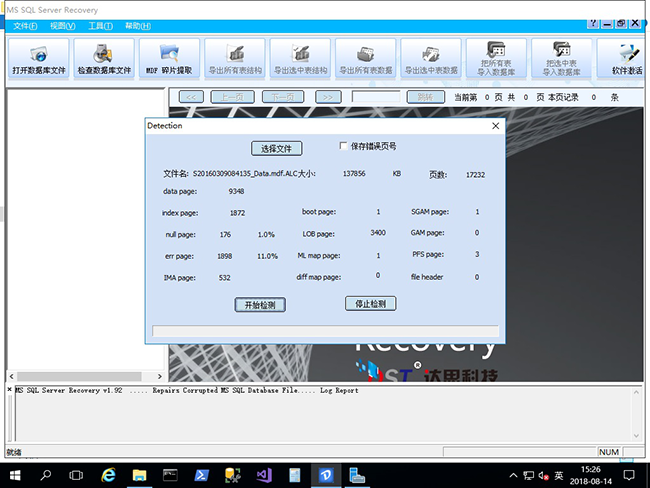The width and height of the screenshot is (650, 488).
Task: Click the 软件激活 toolbar icon
Action: [x=627, y=58]
